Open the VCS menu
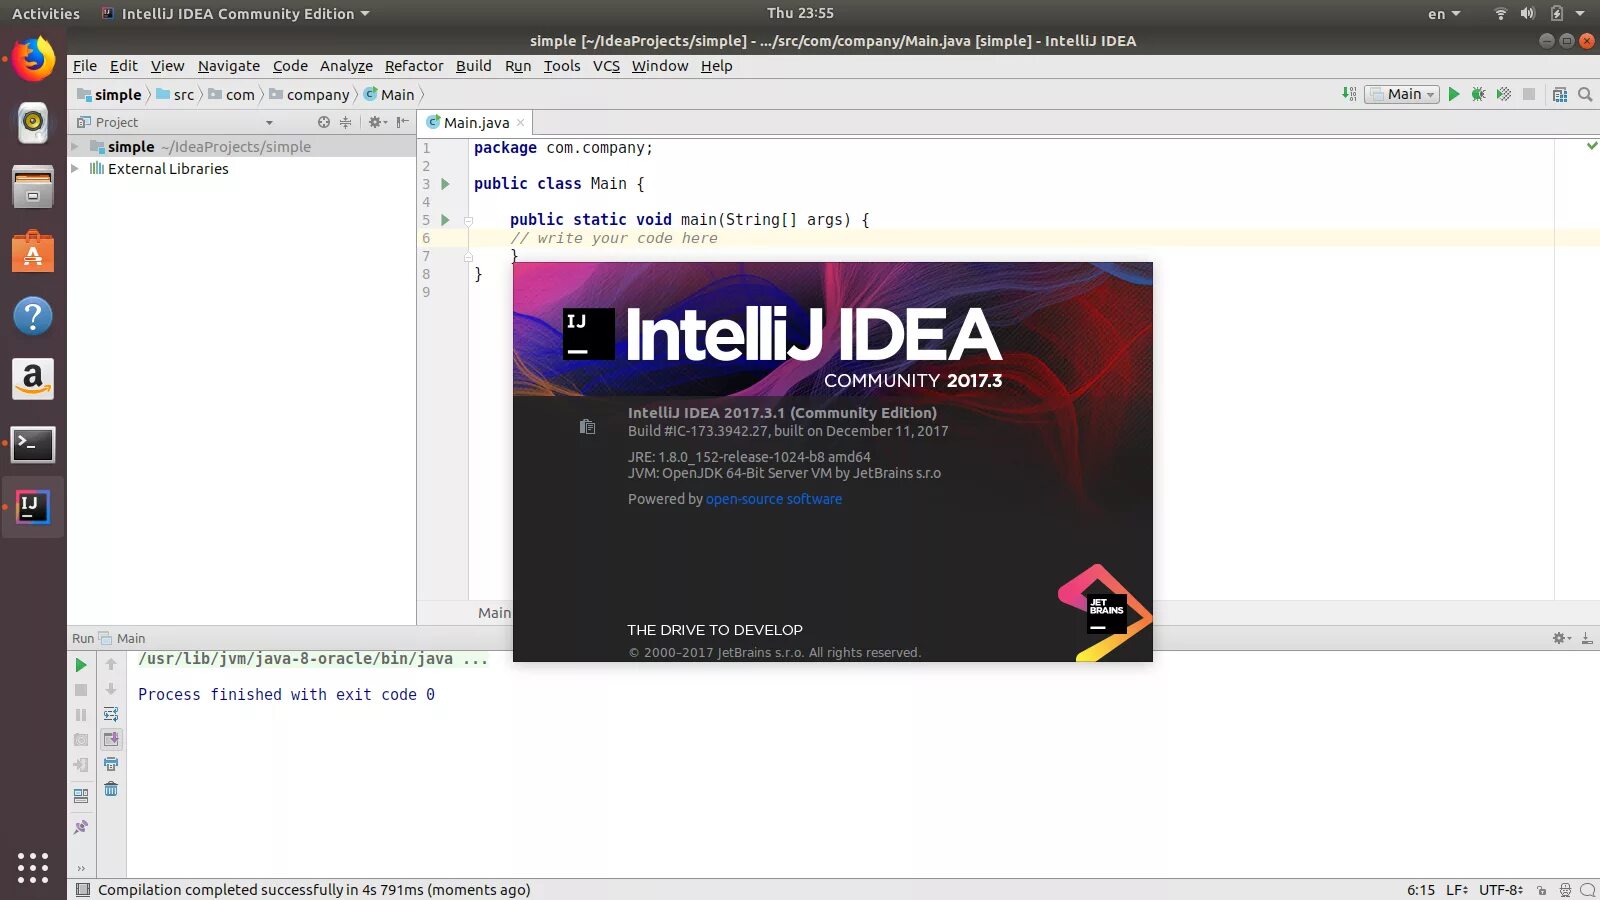Screen dimensions: 1600x900 pos(606,66)
